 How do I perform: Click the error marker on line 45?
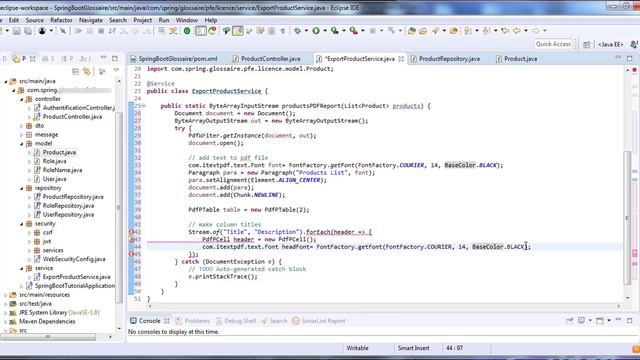tap(132, 254)
